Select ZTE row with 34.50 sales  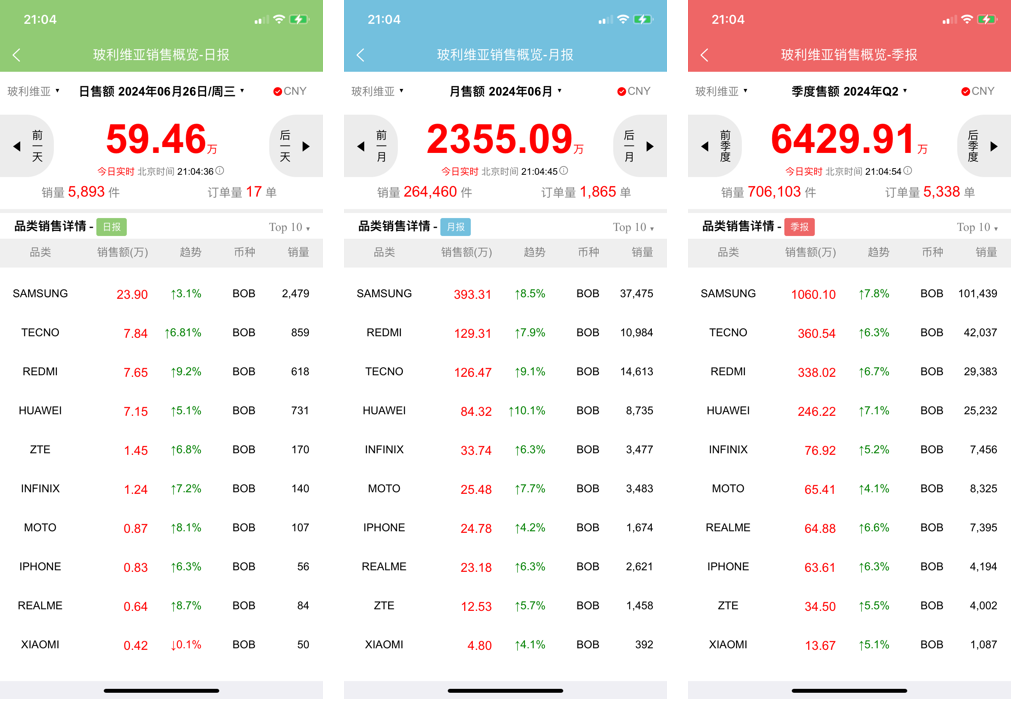coord(849,606)
